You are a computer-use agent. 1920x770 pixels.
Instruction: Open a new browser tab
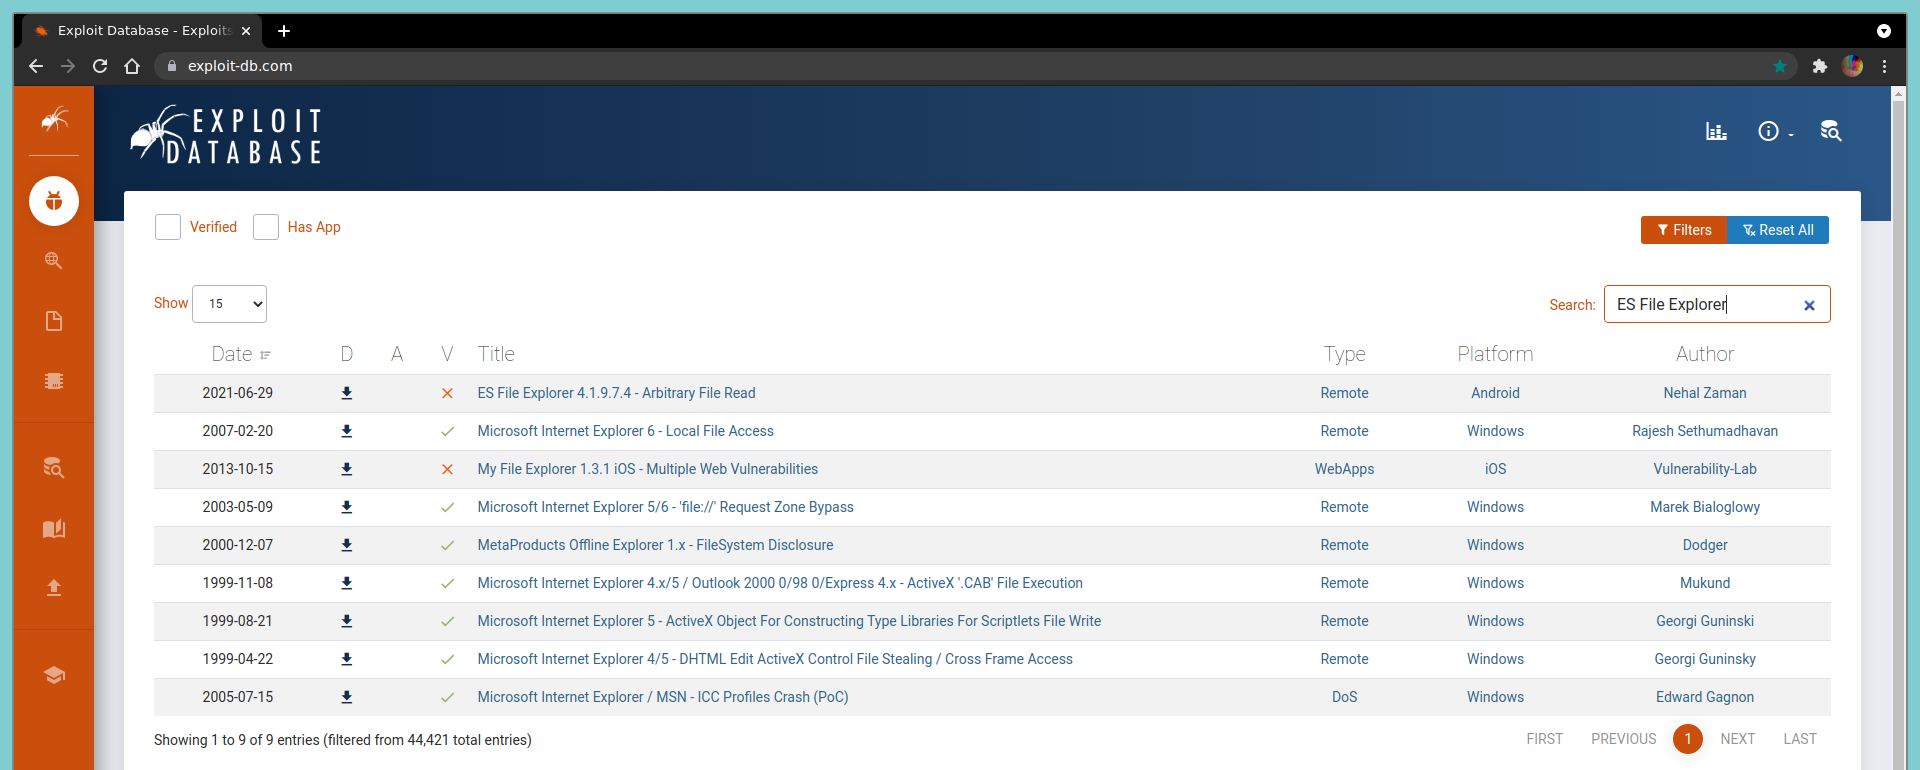(284, 31)
